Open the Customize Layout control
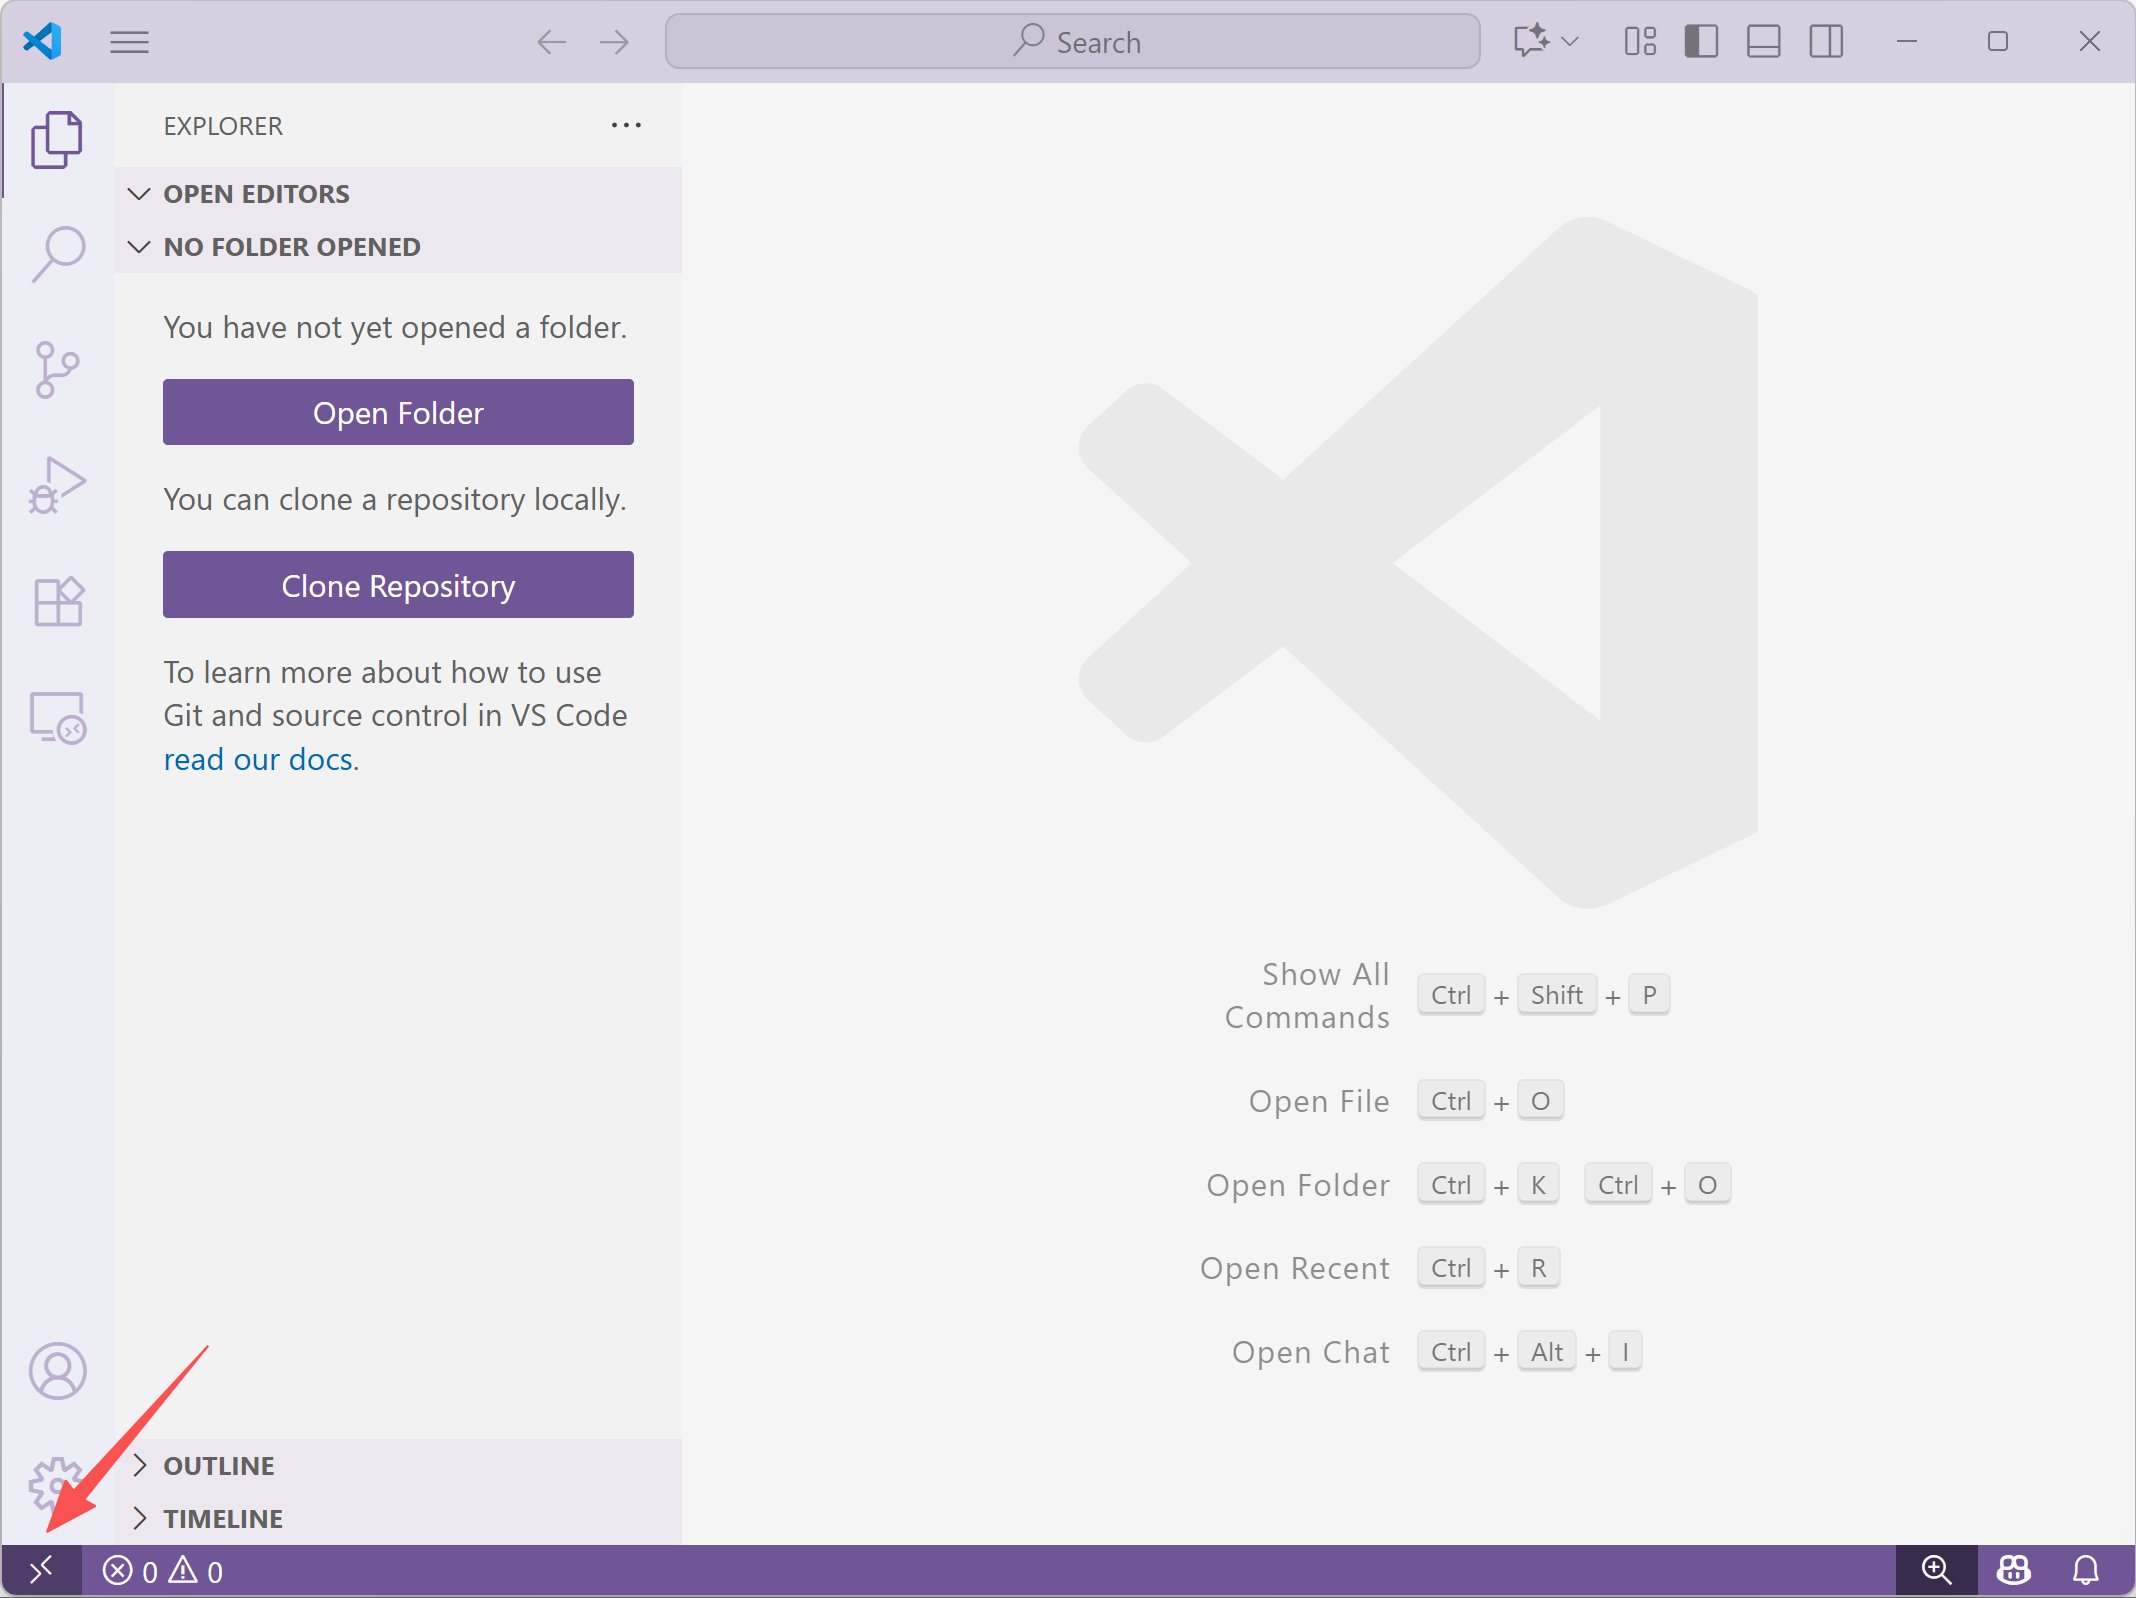2136x1598 pixels. click(1640, 41)
